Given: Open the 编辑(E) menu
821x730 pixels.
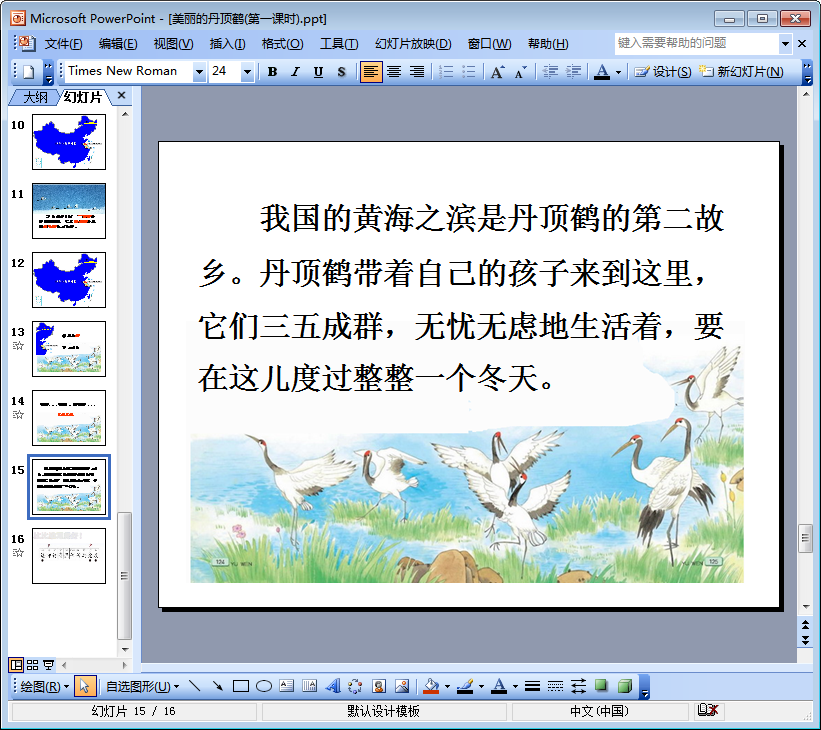Looking at the screenshot, I should click(118, 44).
